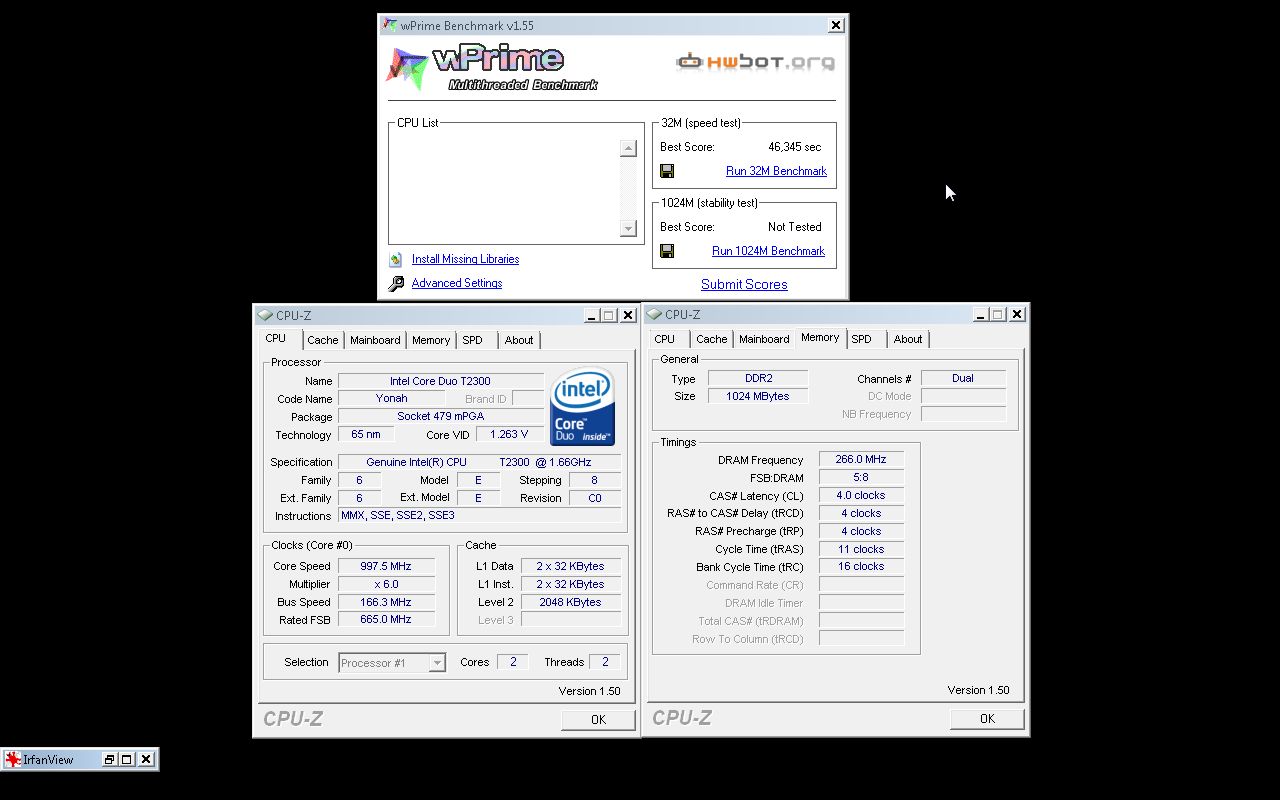Screen dimensions: 1280x800
Task: Open About tab in right CPU-Z window
Action: (908, 339)
